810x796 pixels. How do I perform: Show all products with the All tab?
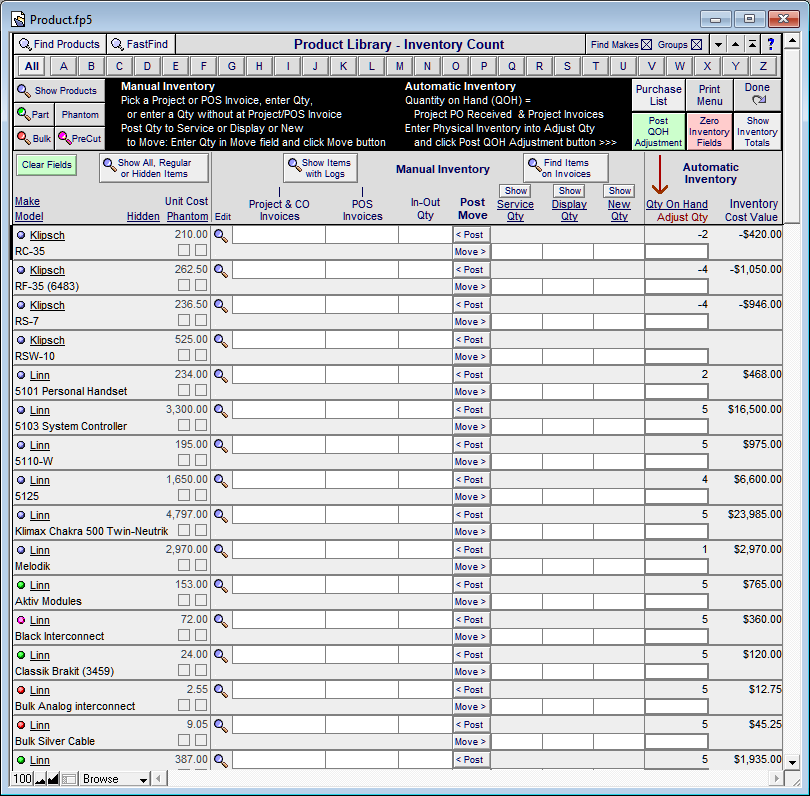click(32, 66)
